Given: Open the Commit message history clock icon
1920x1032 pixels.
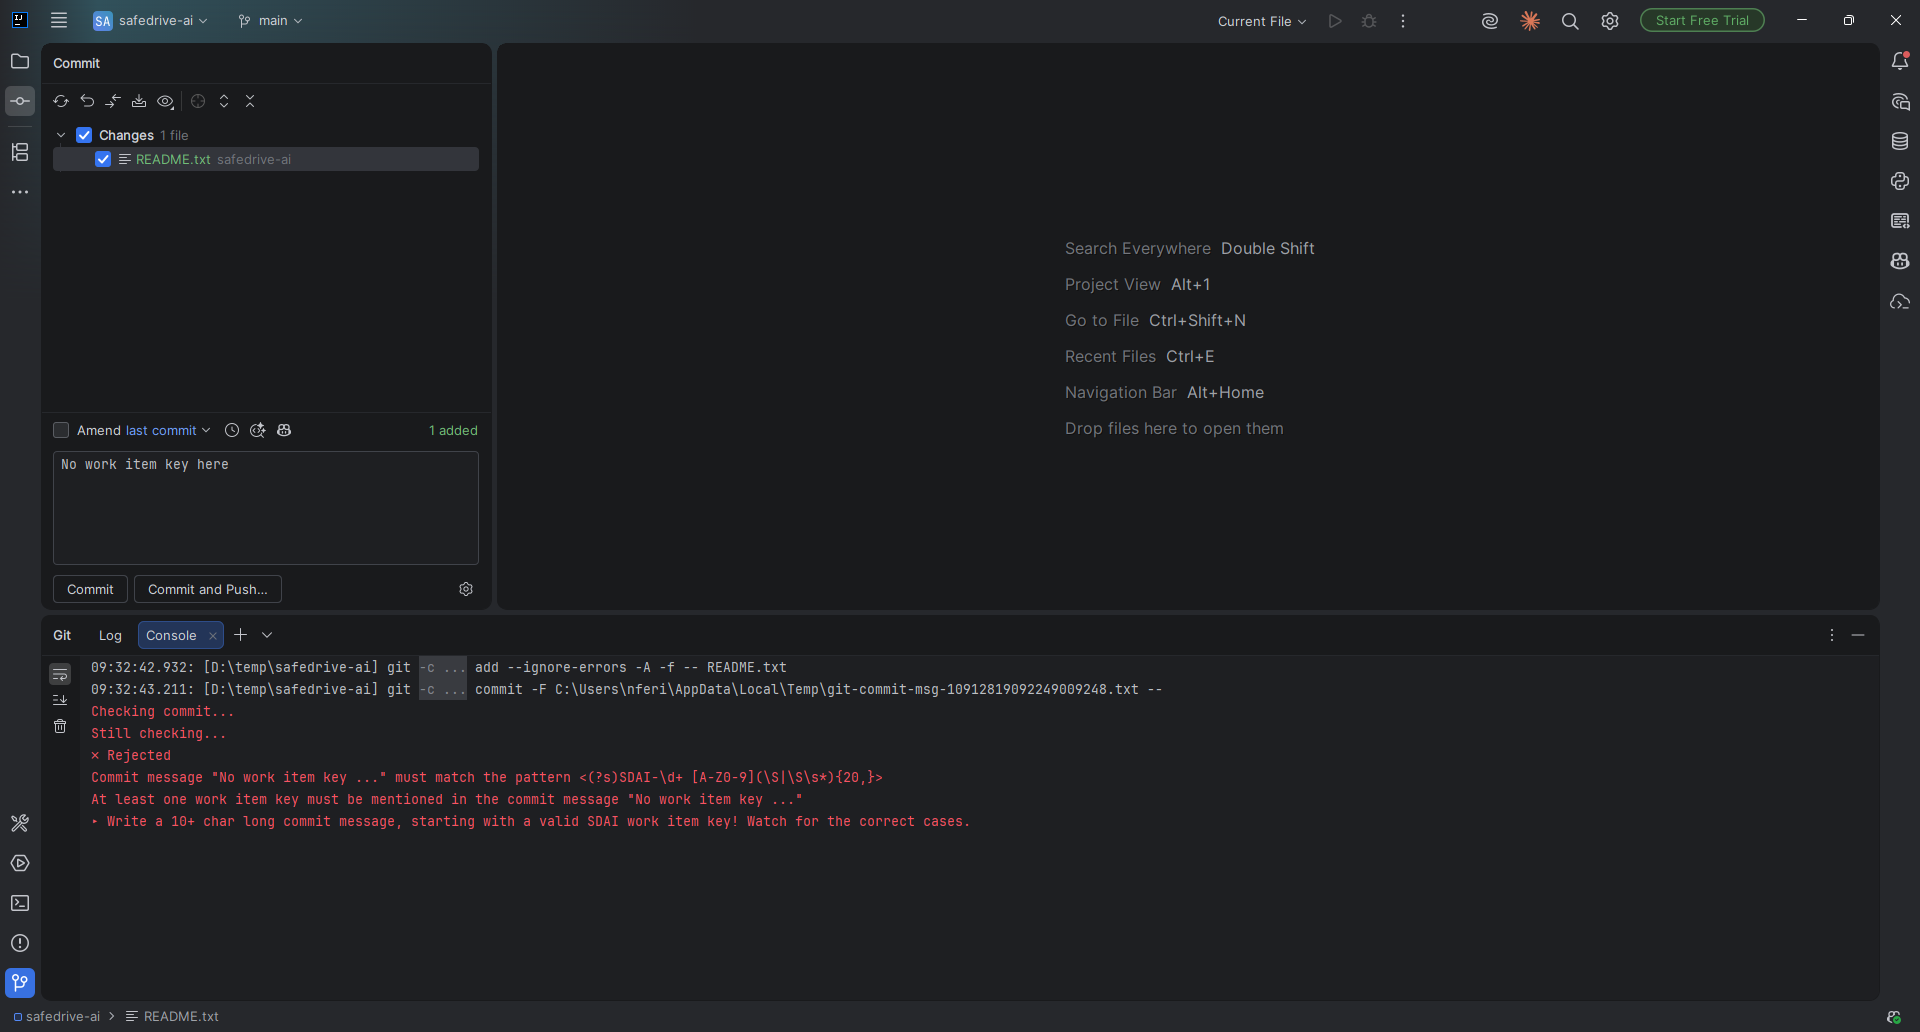Looking at the screenshot, I should [232, 430].
